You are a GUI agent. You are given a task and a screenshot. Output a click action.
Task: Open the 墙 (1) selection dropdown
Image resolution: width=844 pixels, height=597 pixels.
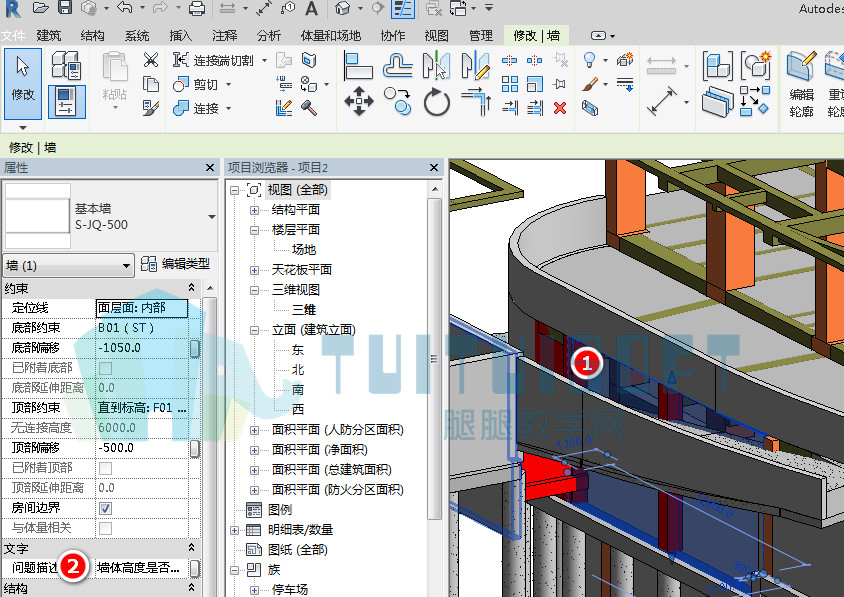[68, 265]
